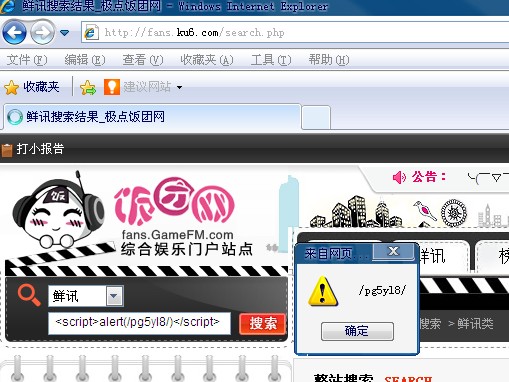Viewport: 509px width, 382px height.
Task: Click the red 搜索 button
Action: tap(263, 323)
